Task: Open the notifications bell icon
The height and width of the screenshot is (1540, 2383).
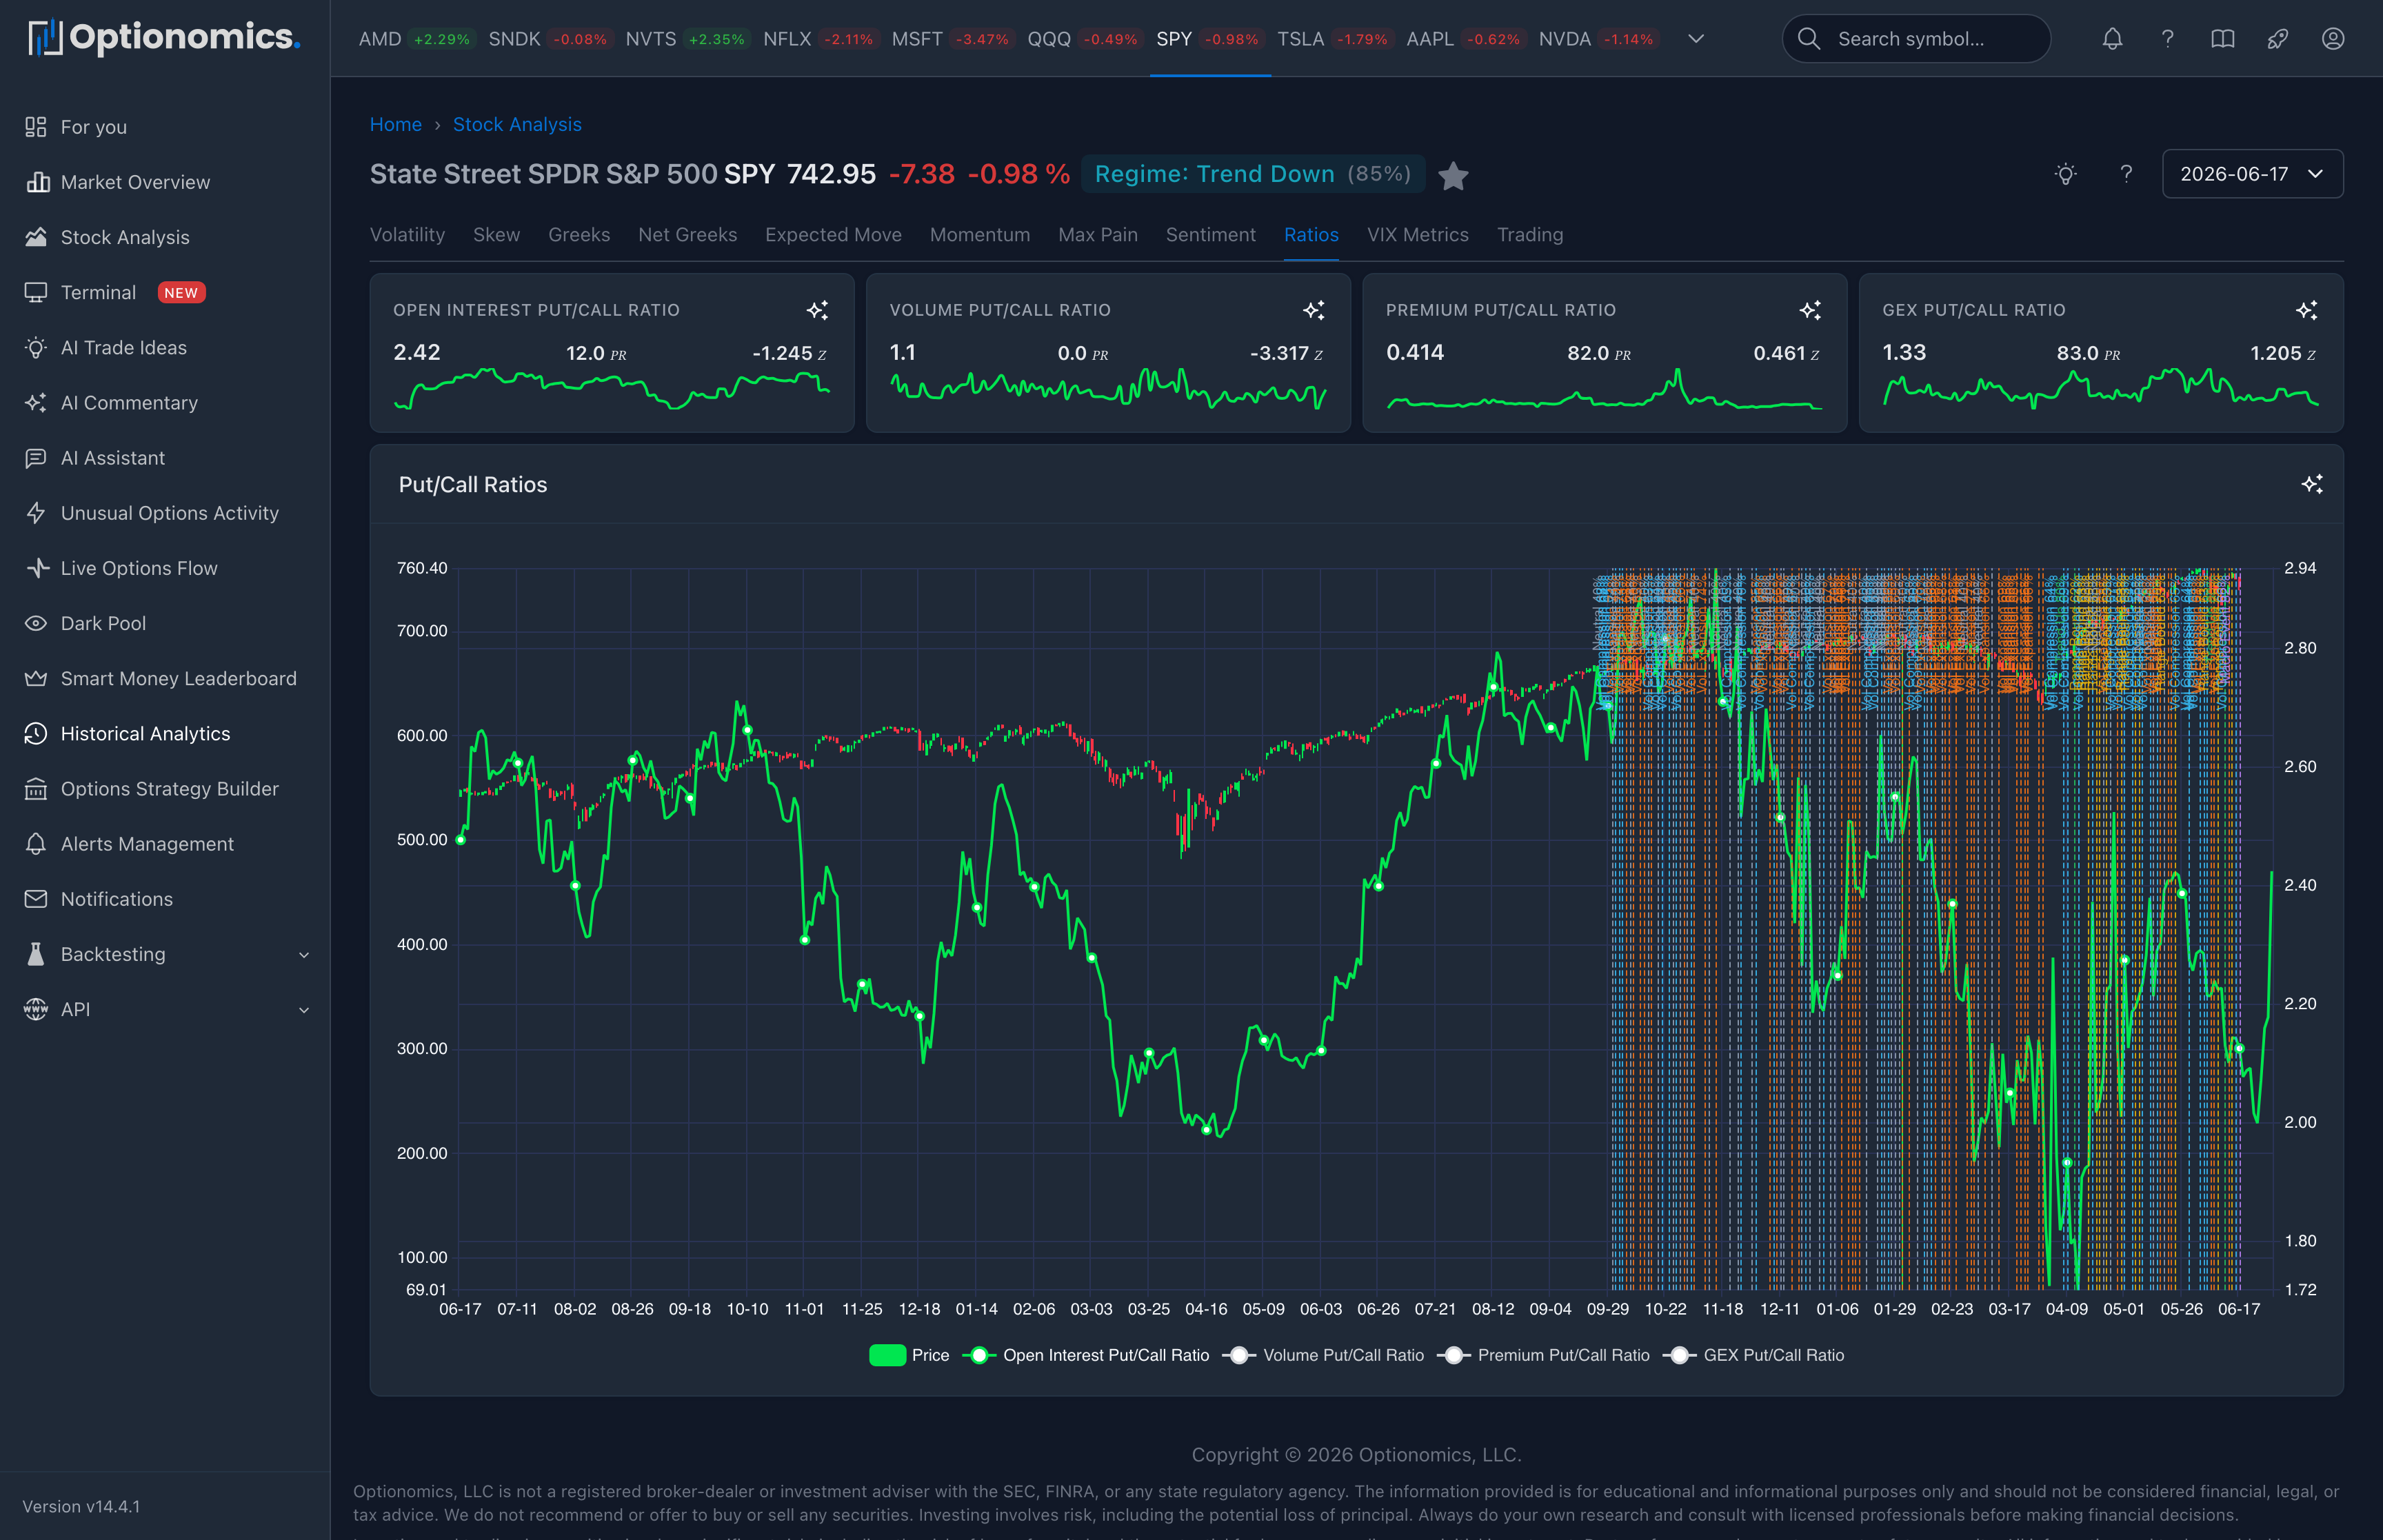Action: tap(2112, 39)
